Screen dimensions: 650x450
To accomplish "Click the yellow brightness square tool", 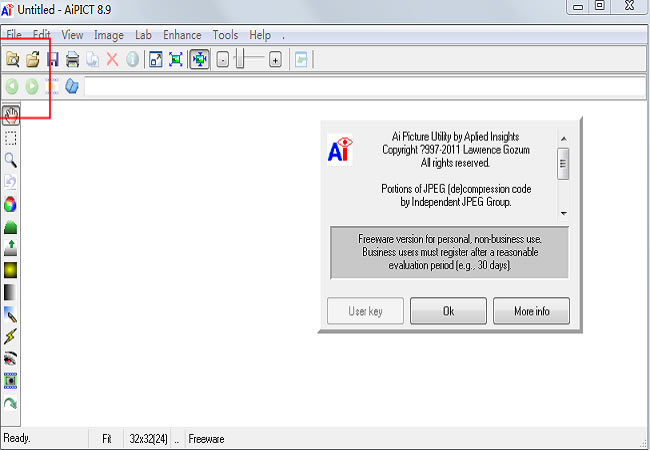I will coord(10,270).
